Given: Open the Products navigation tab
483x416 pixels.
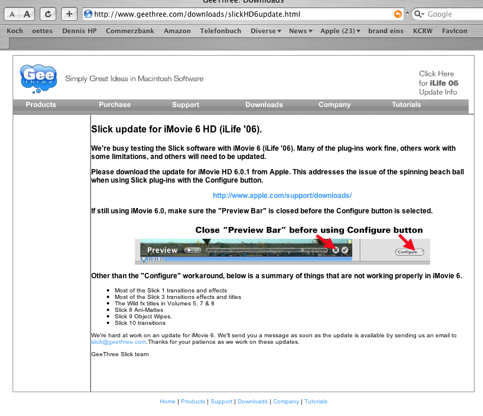Looking at the screenshot, I should click(x=41, y=105).
